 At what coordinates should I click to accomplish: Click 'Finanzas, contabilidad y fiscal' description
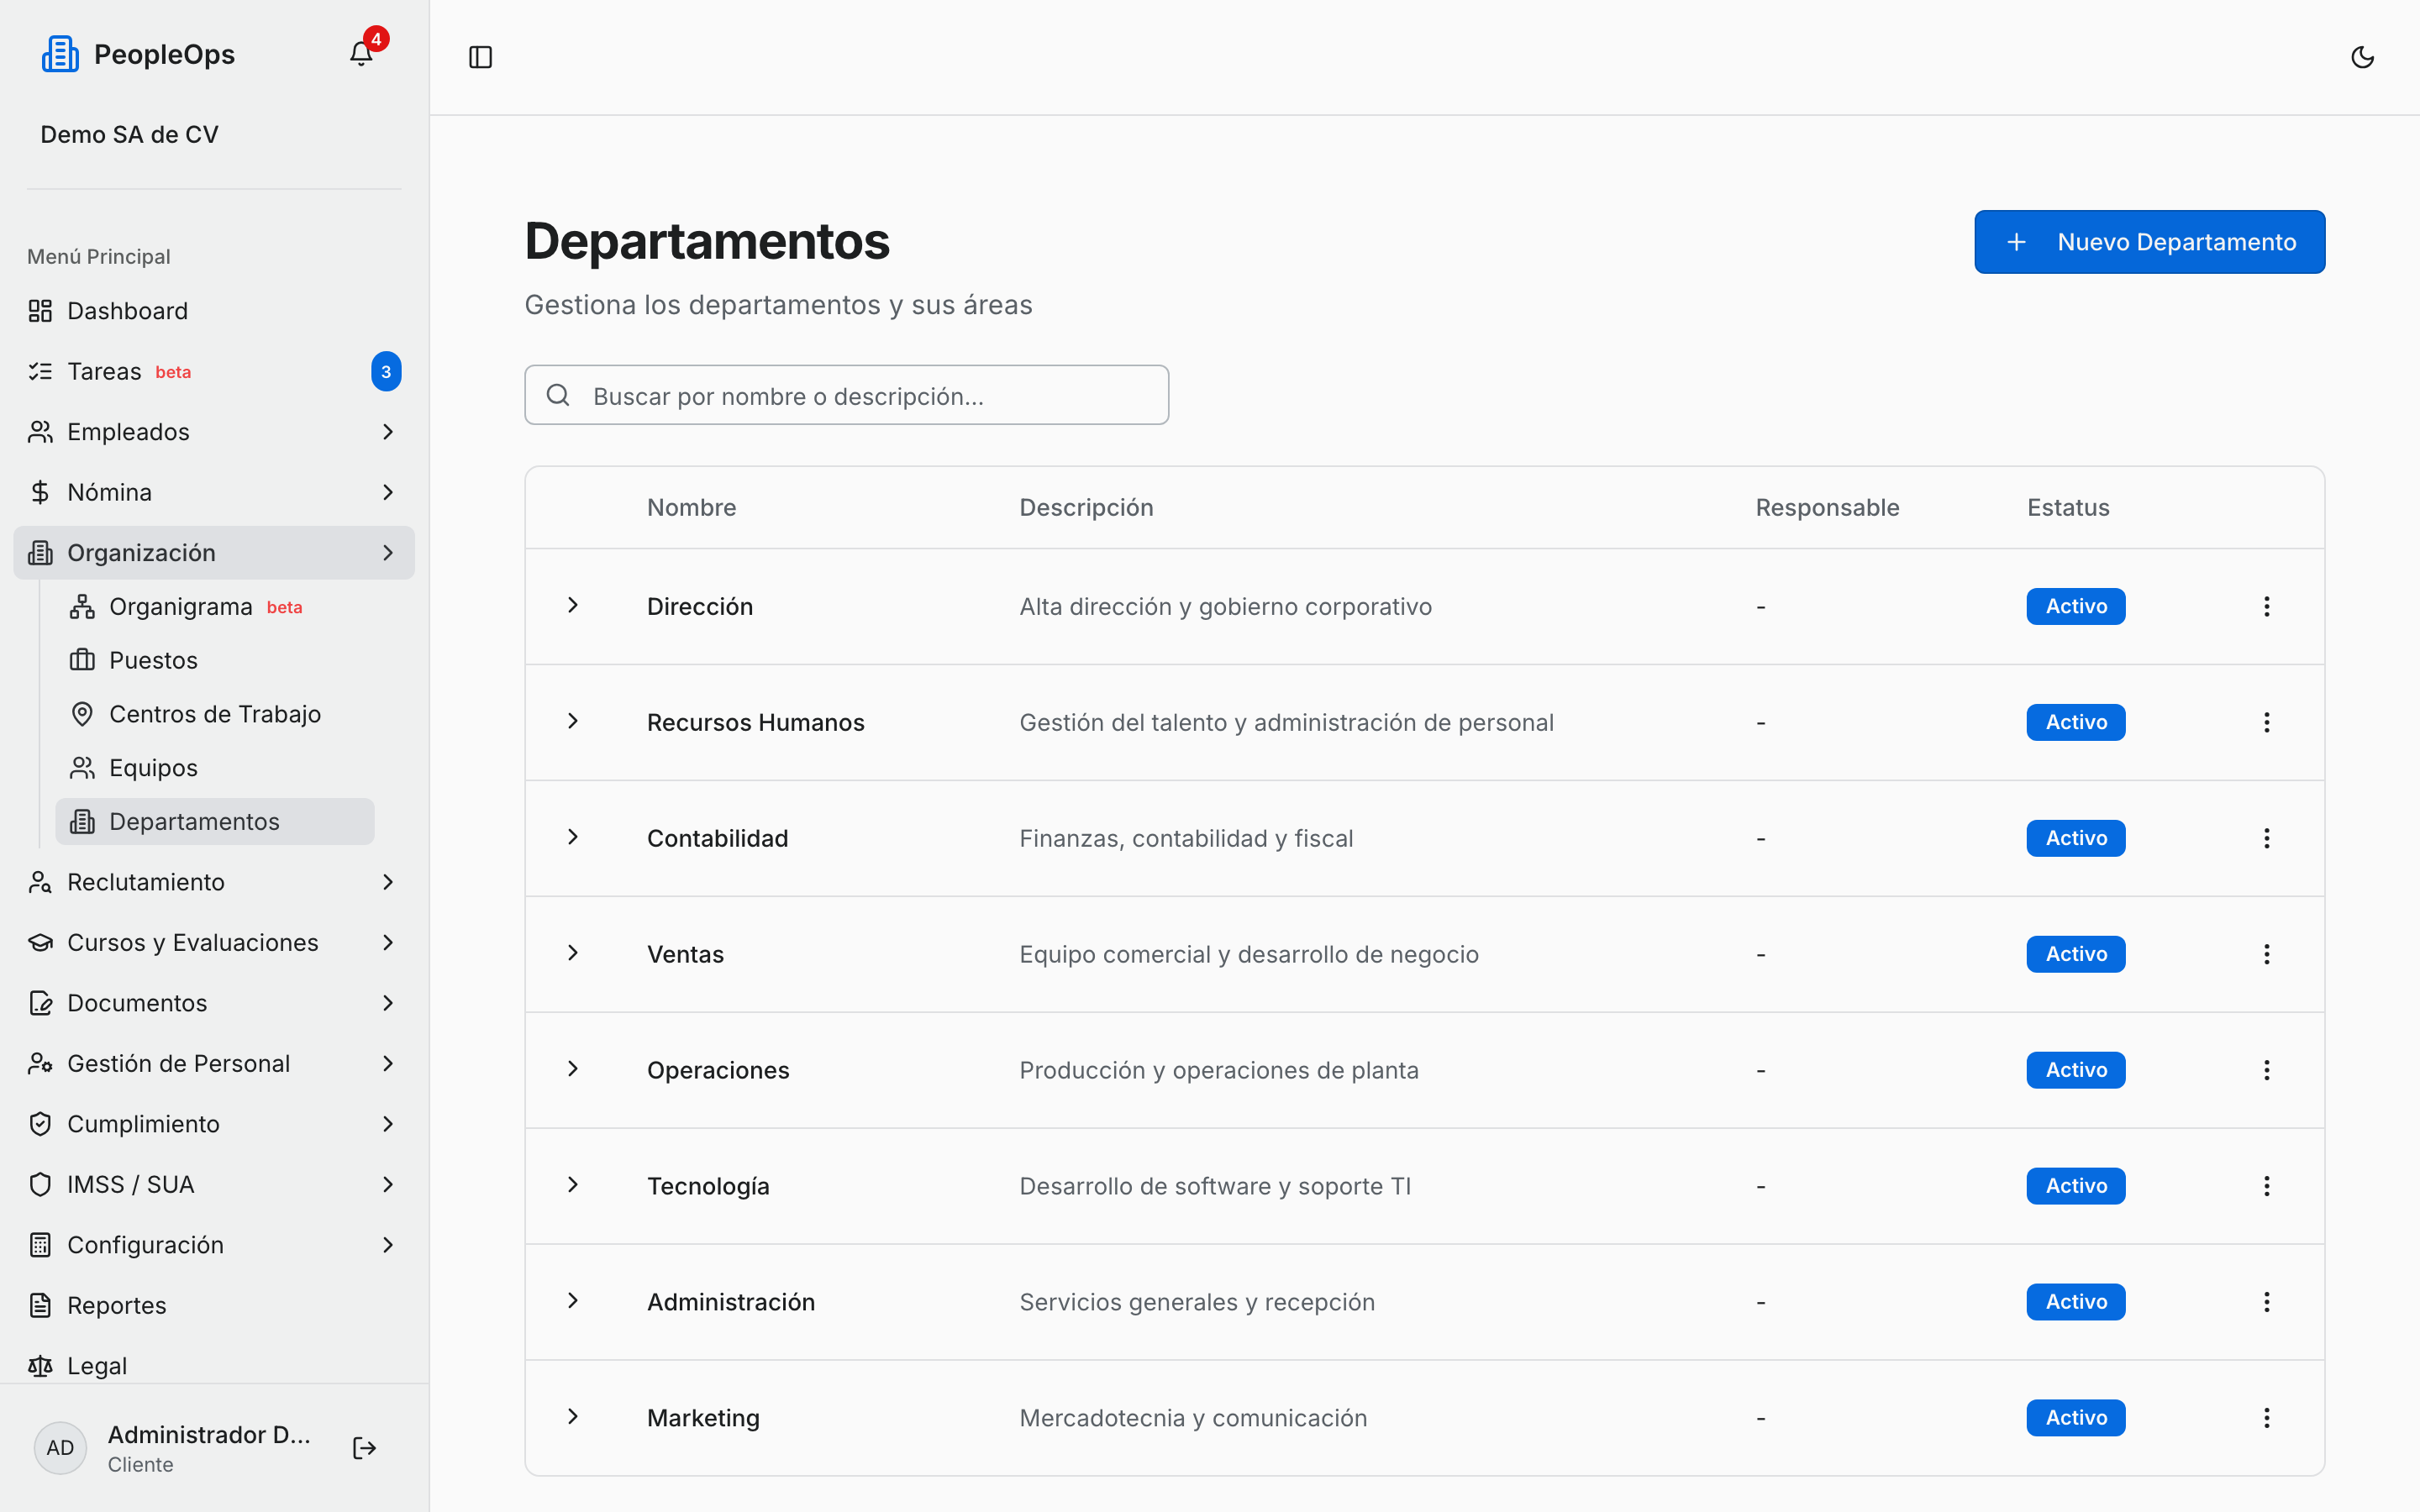tap(1186, 839)
